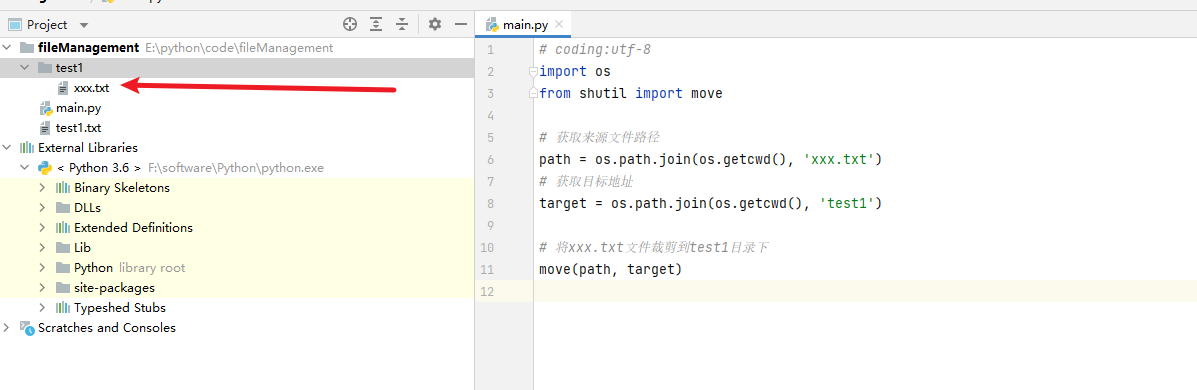Click 'import os' code line
1197x390 pixels.
(575, 72)
